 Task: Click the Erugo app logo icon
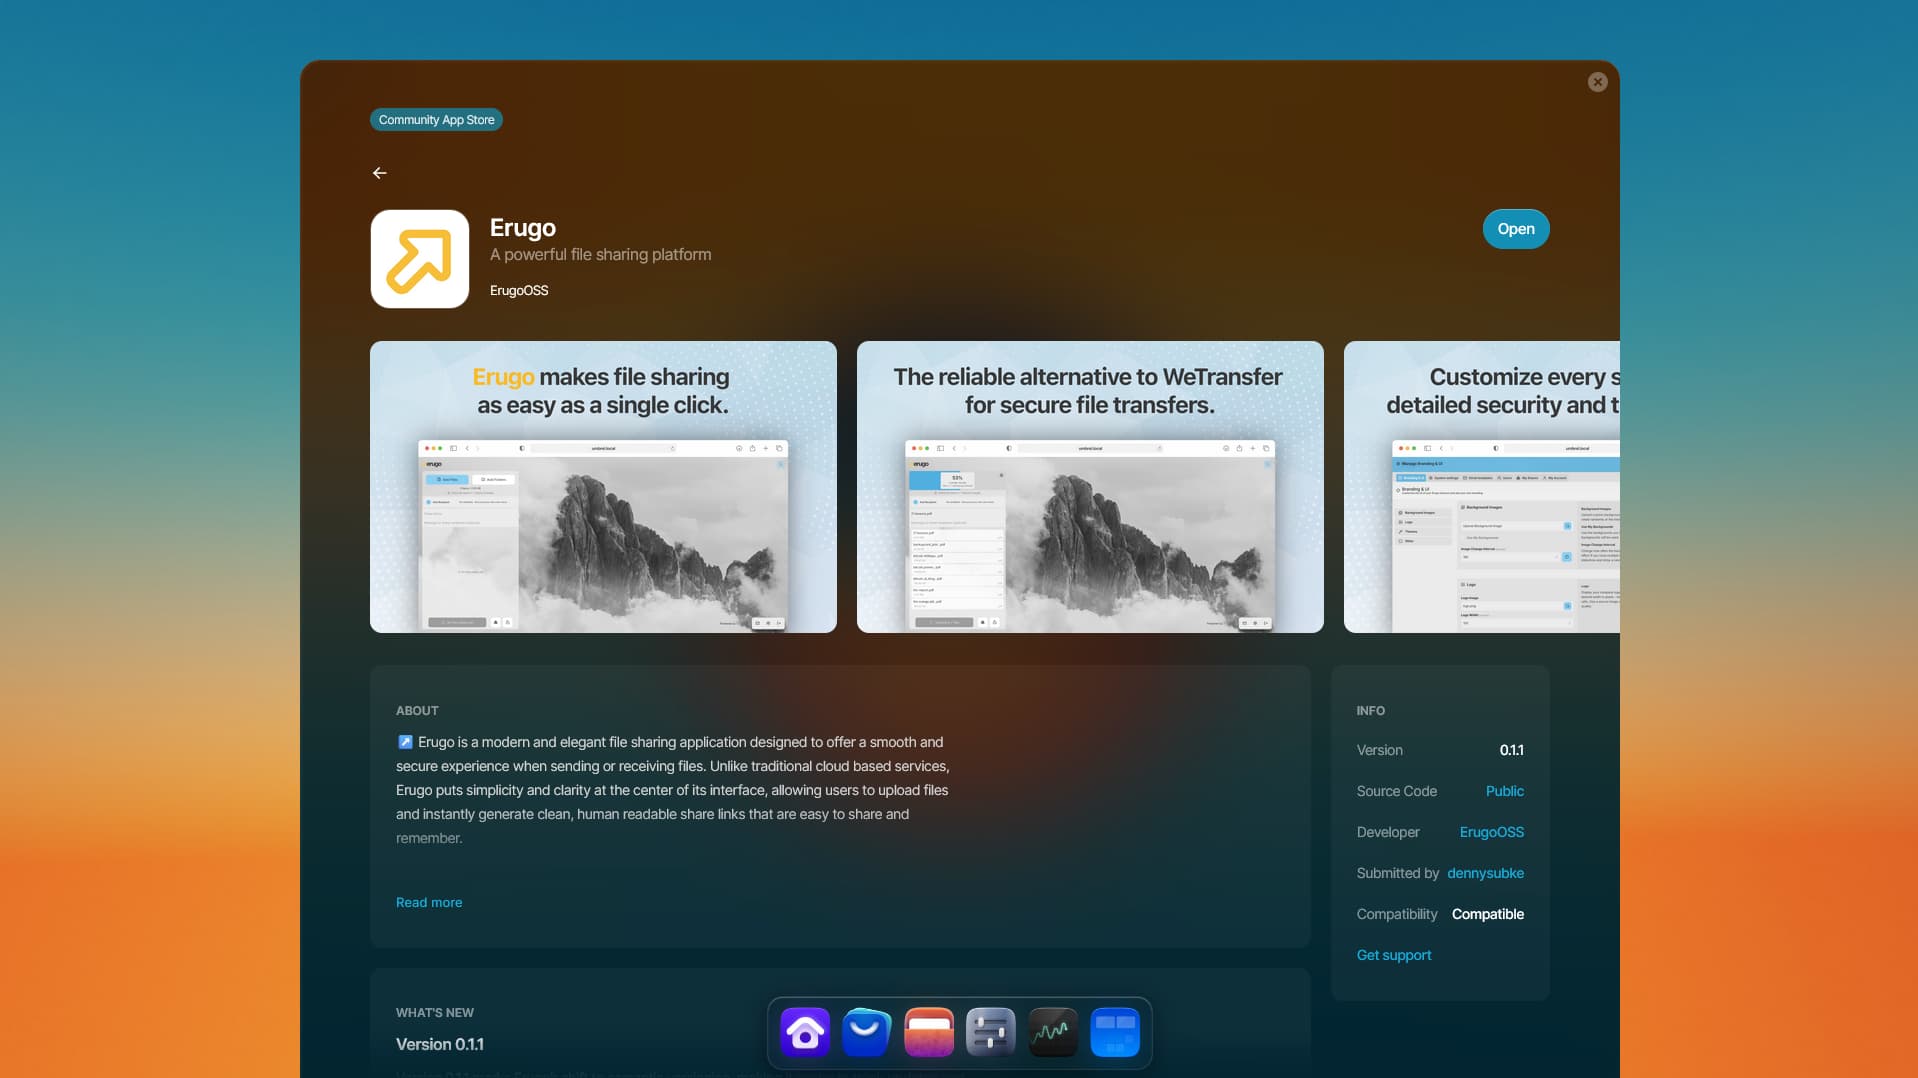pos(420,259)
